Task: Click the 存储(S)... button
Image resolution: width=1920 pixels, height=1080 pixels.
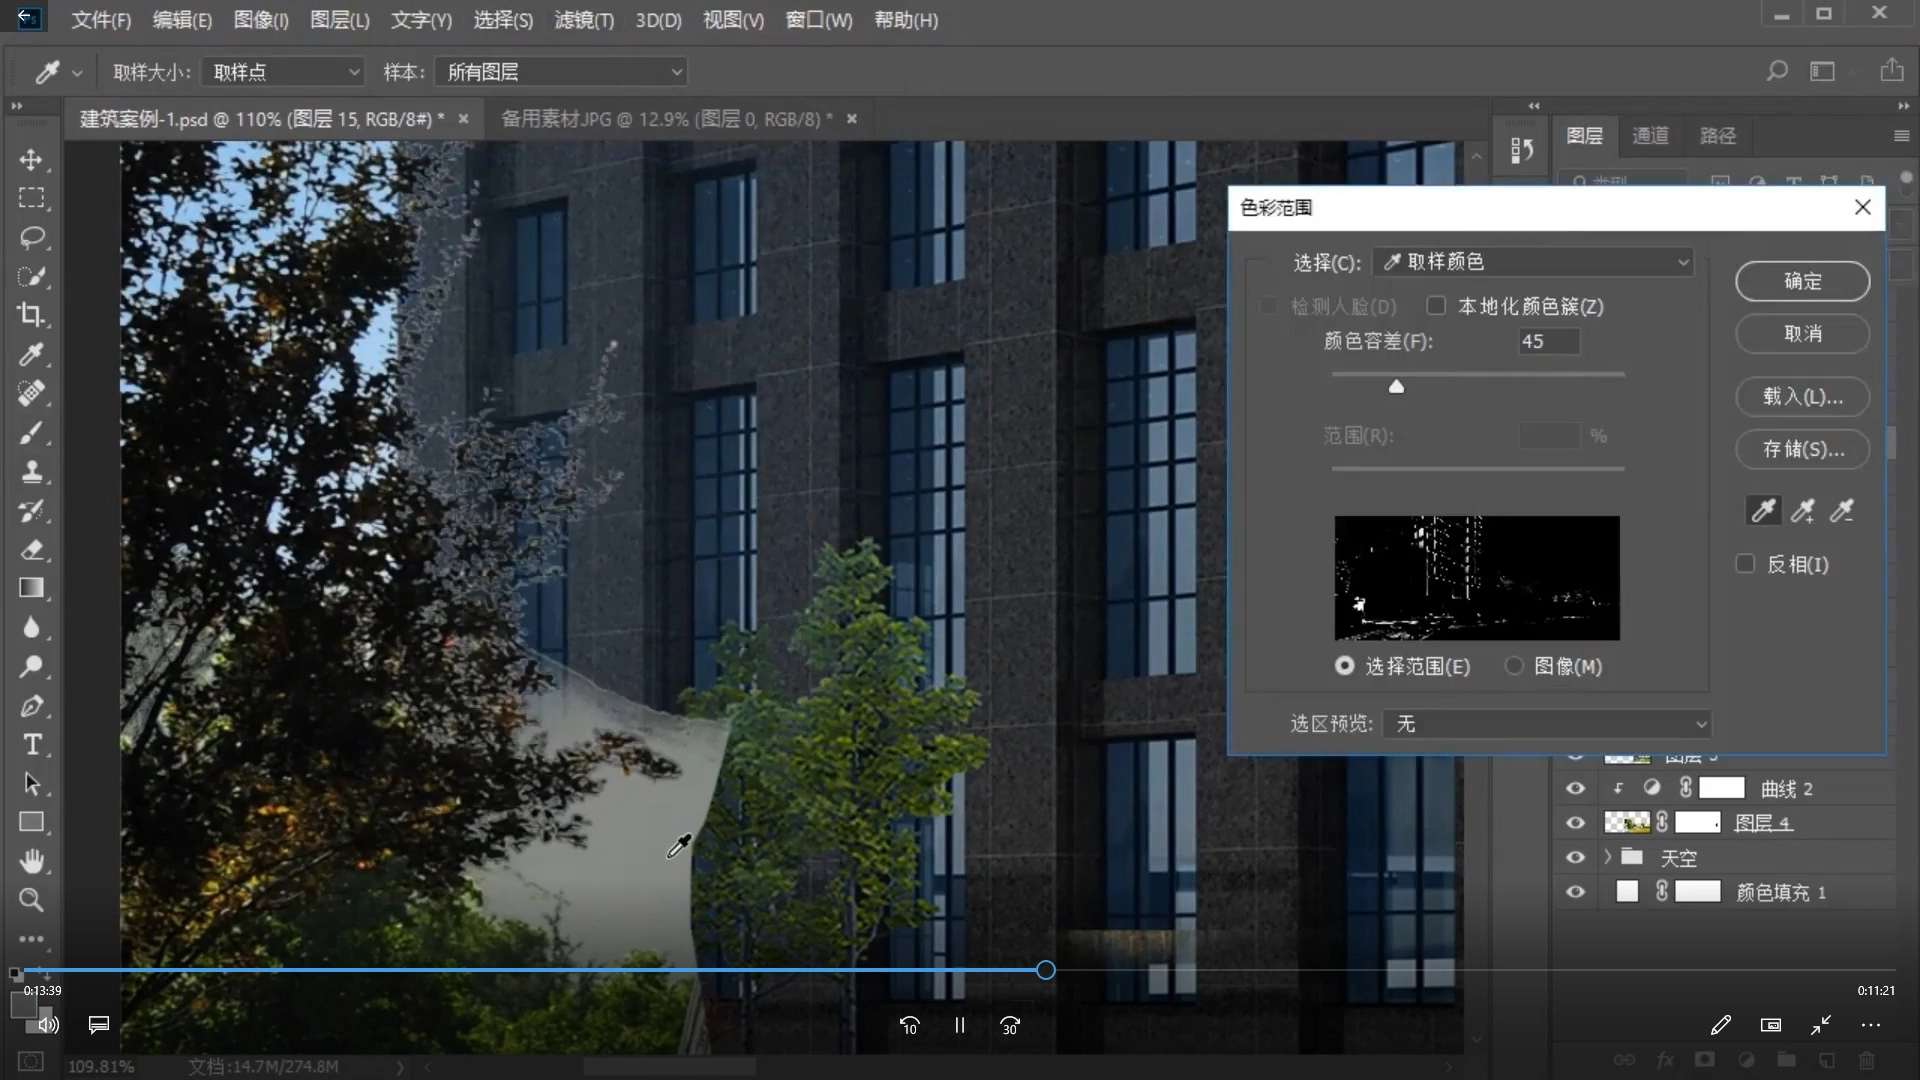Action: 1802,449
